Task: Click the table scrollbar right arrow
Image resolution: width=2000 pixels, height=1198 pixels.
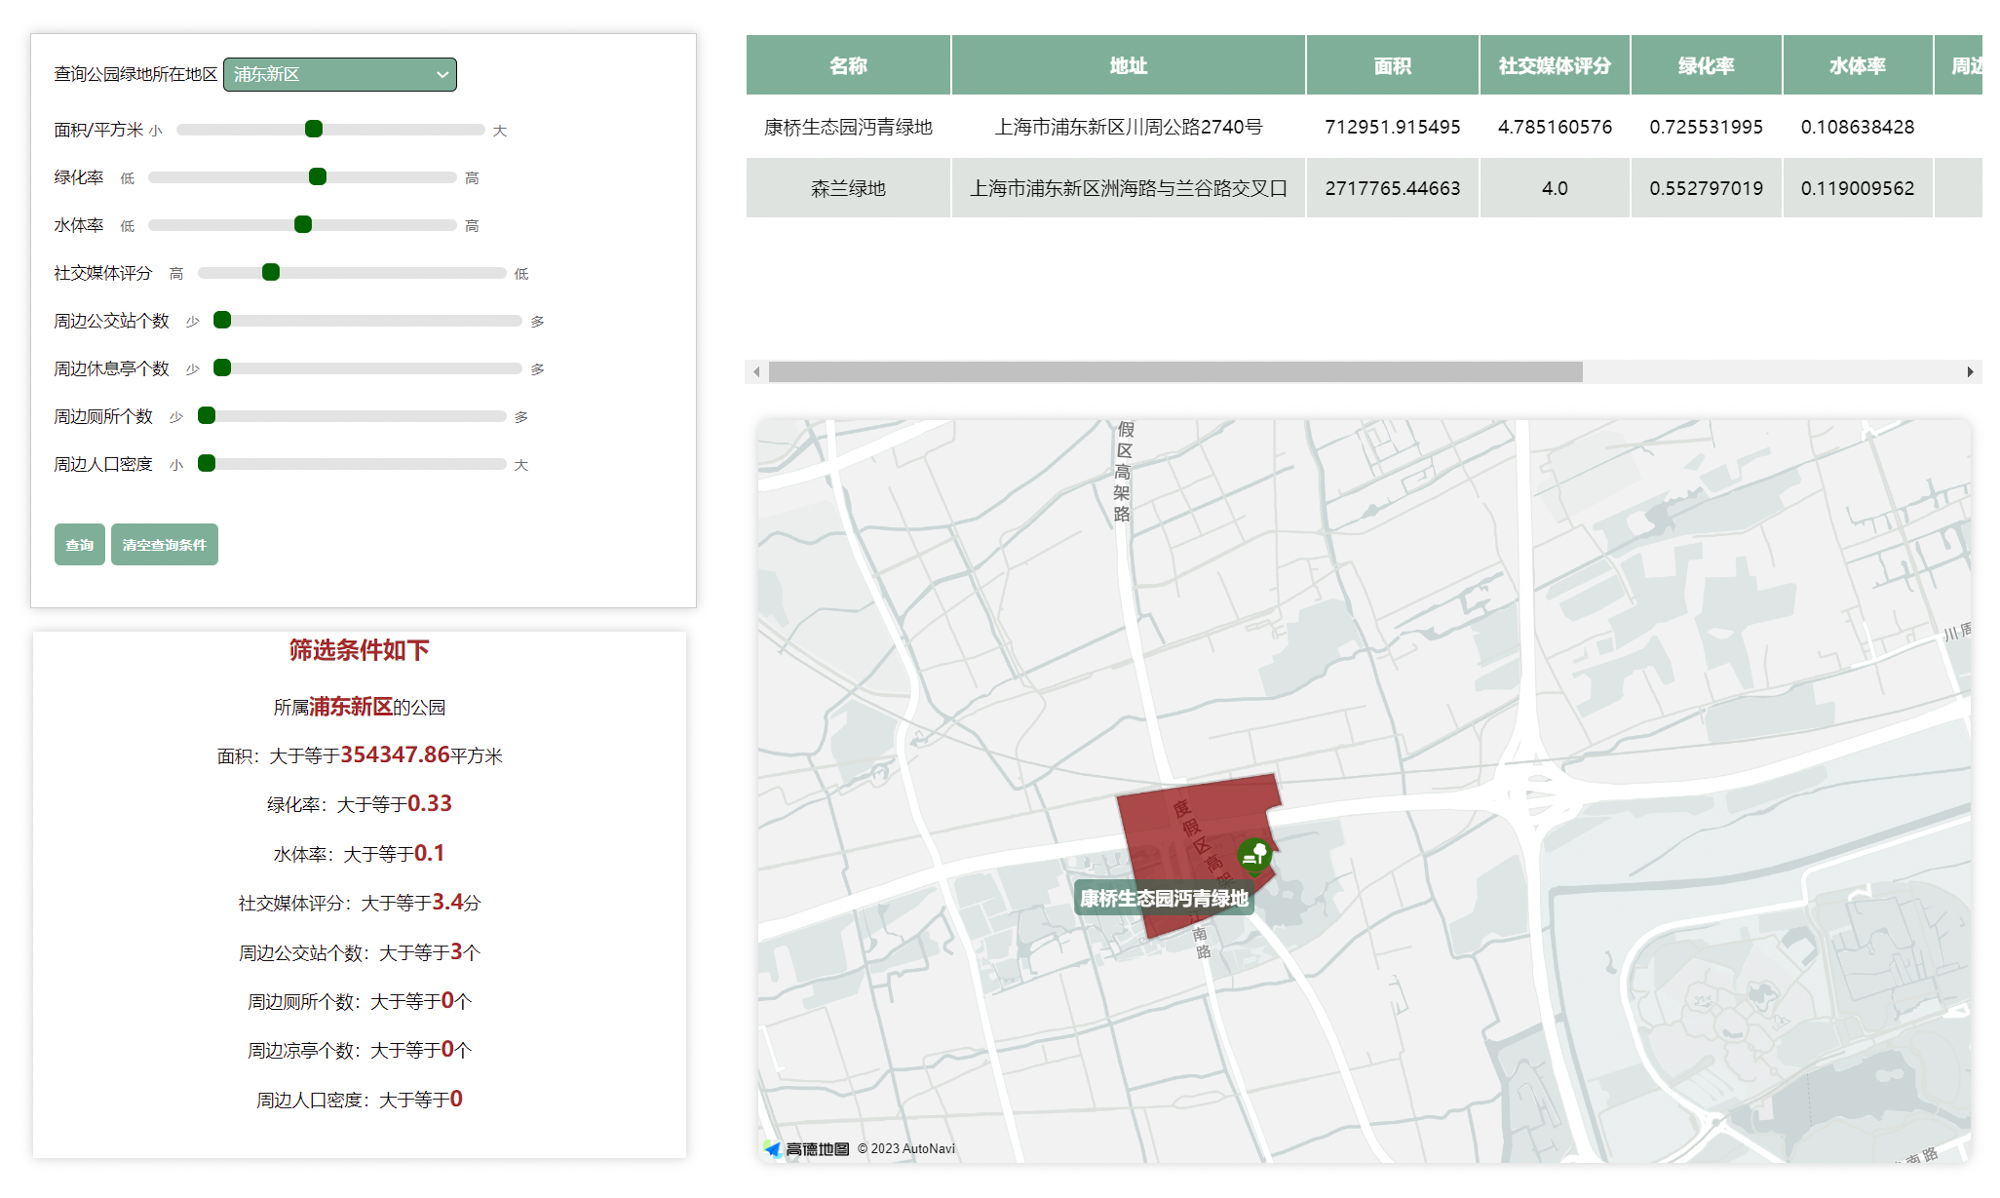Action: pyautogui.click(x=1969, y=372)
